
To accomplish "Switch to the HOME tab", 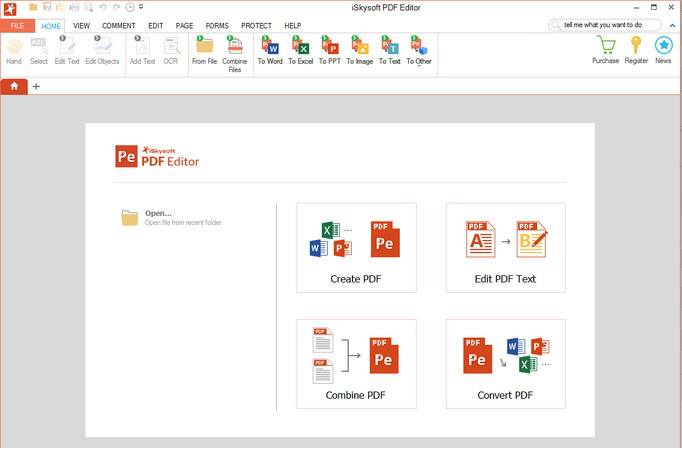I will 51,26.
